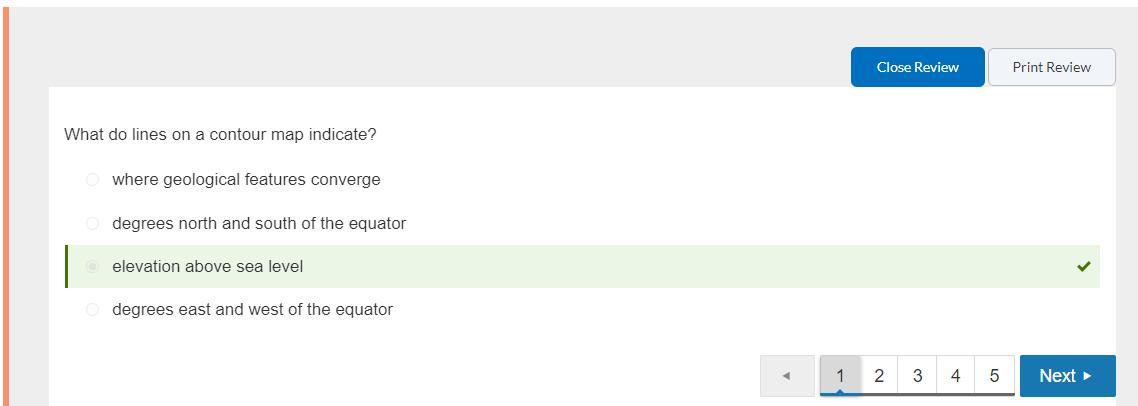Screen dimensions: 1138x406
Task: Click the answer text 'elevation above sea level'
Action: click(207, 267)
